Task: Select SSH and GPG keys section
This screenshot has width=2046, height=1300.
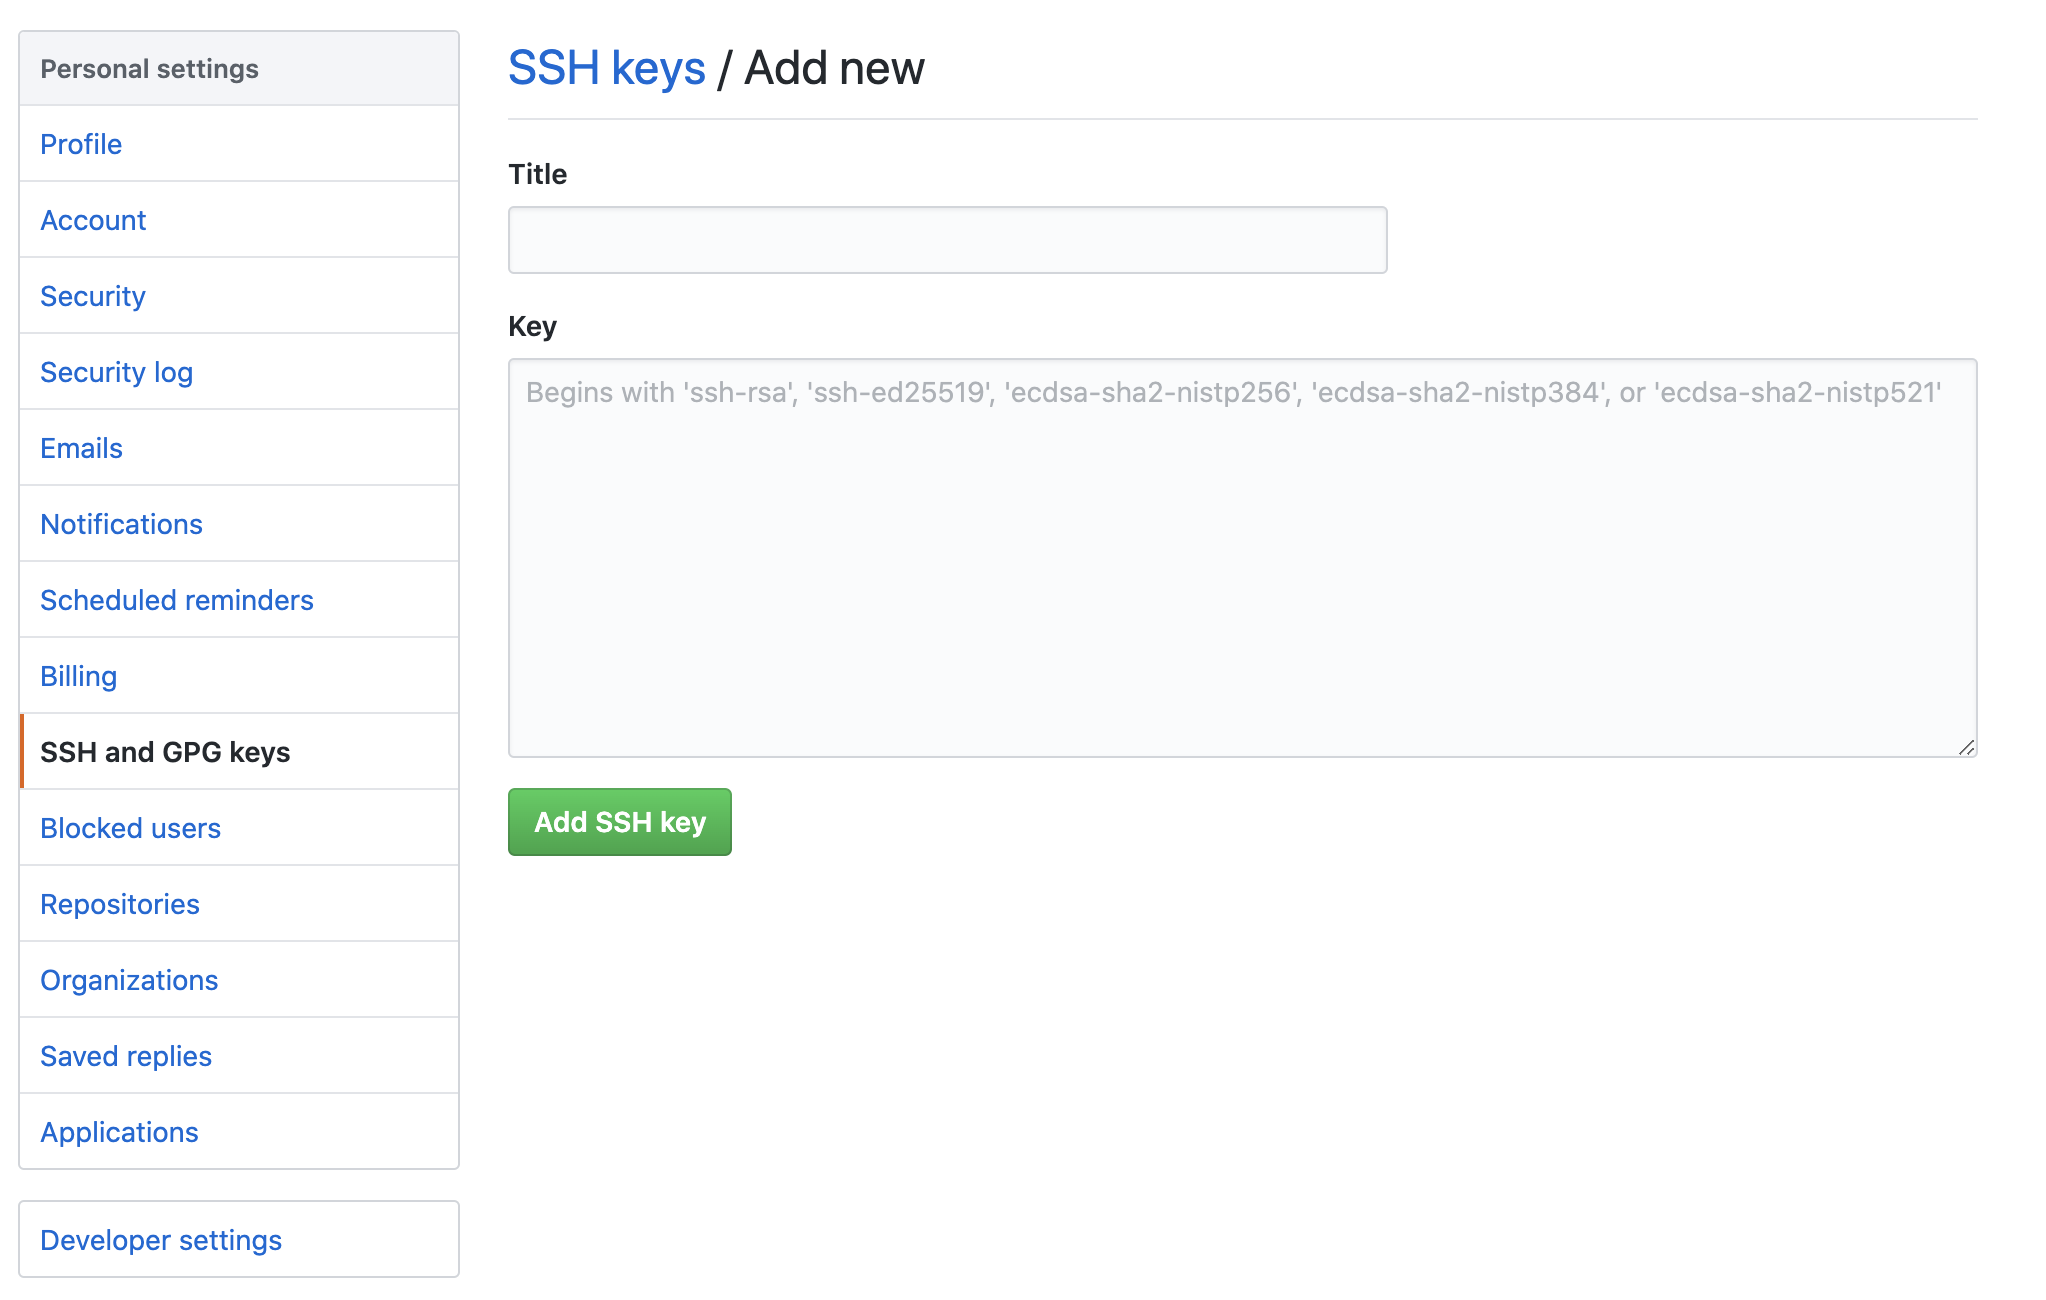Action: pyautogui.click(x=166, y=752)
